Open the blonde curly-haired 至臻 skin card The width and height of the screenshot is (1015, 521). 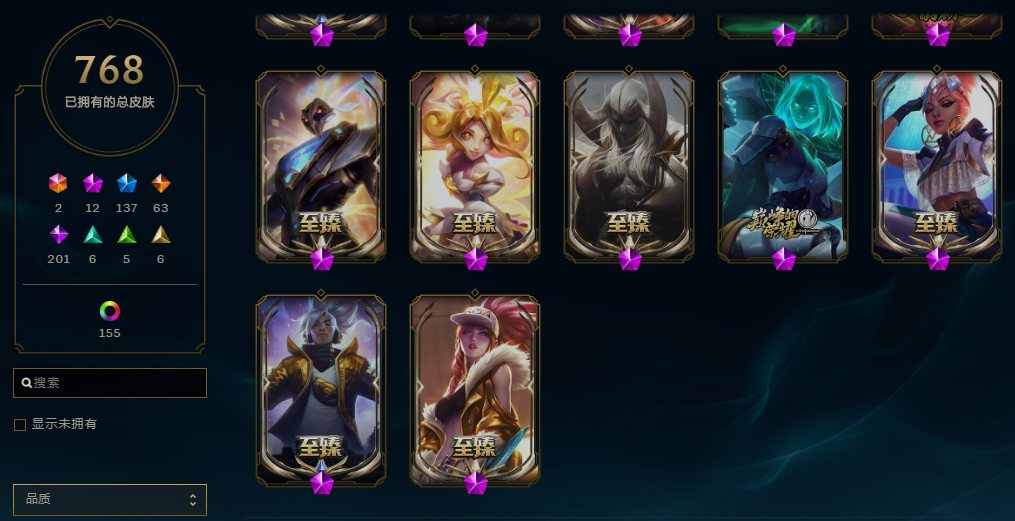(475, 167)
